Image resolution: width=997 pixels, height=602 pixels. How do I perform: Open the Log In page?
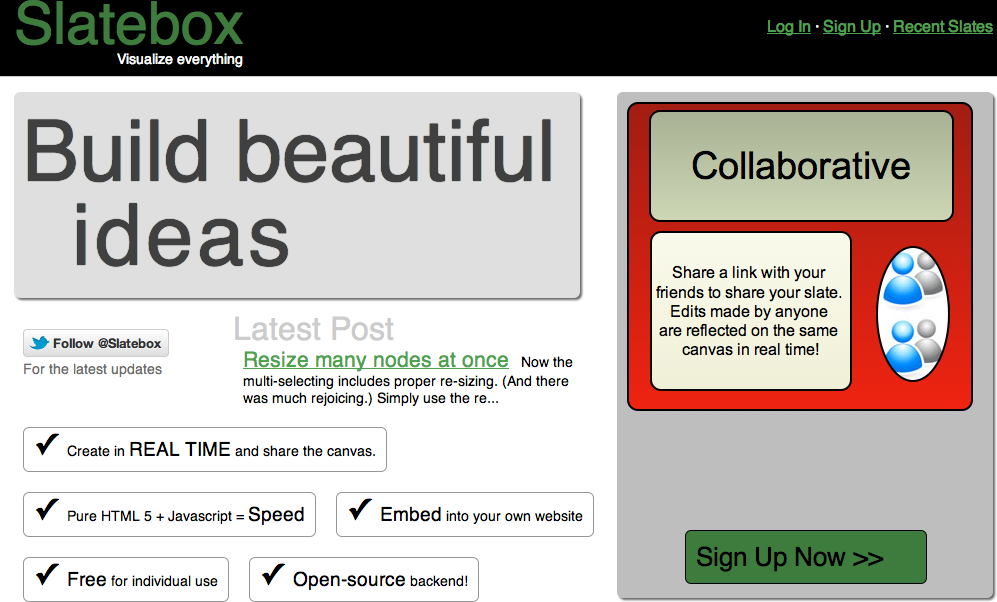click(x=788, y=27)
